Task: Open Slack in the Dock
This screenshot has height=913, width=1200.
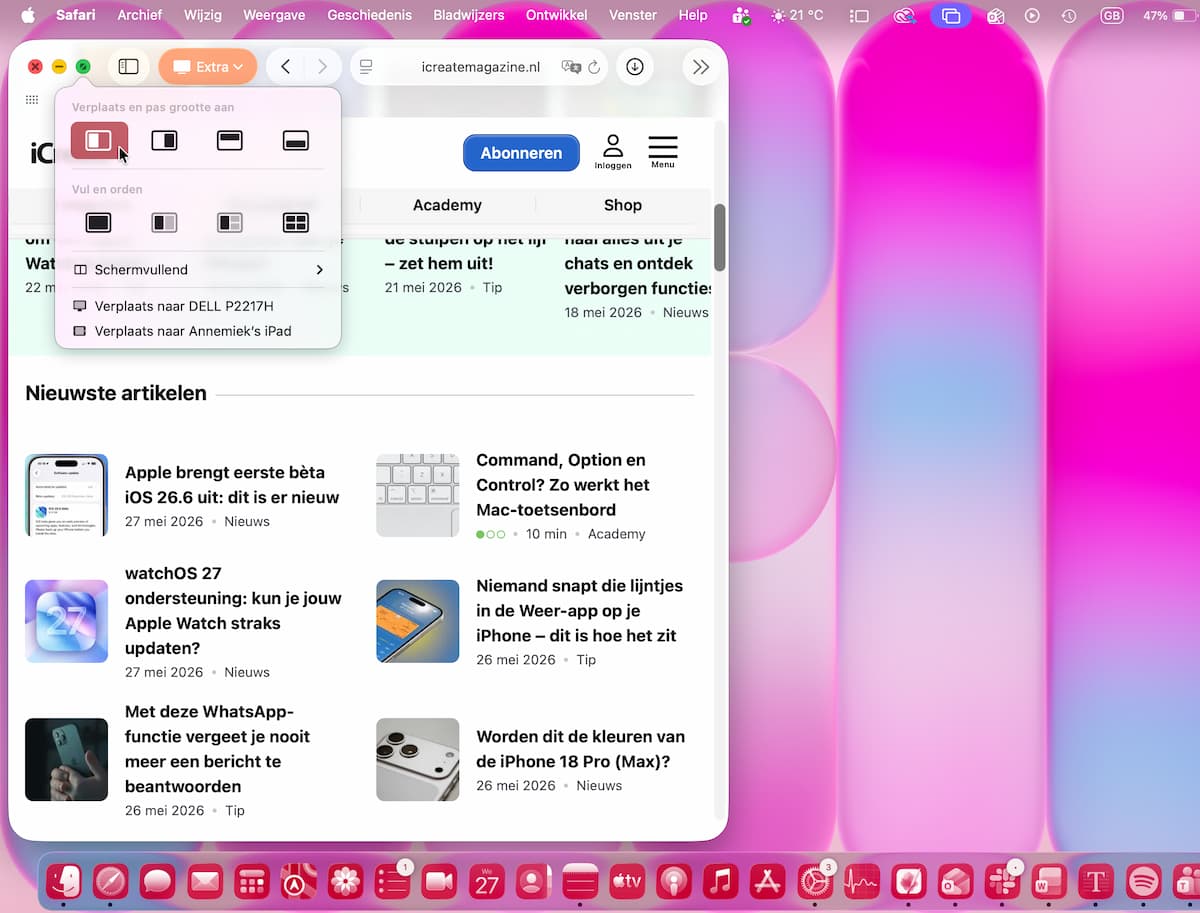Action: pyautogui.click(x=1002, y=881)
